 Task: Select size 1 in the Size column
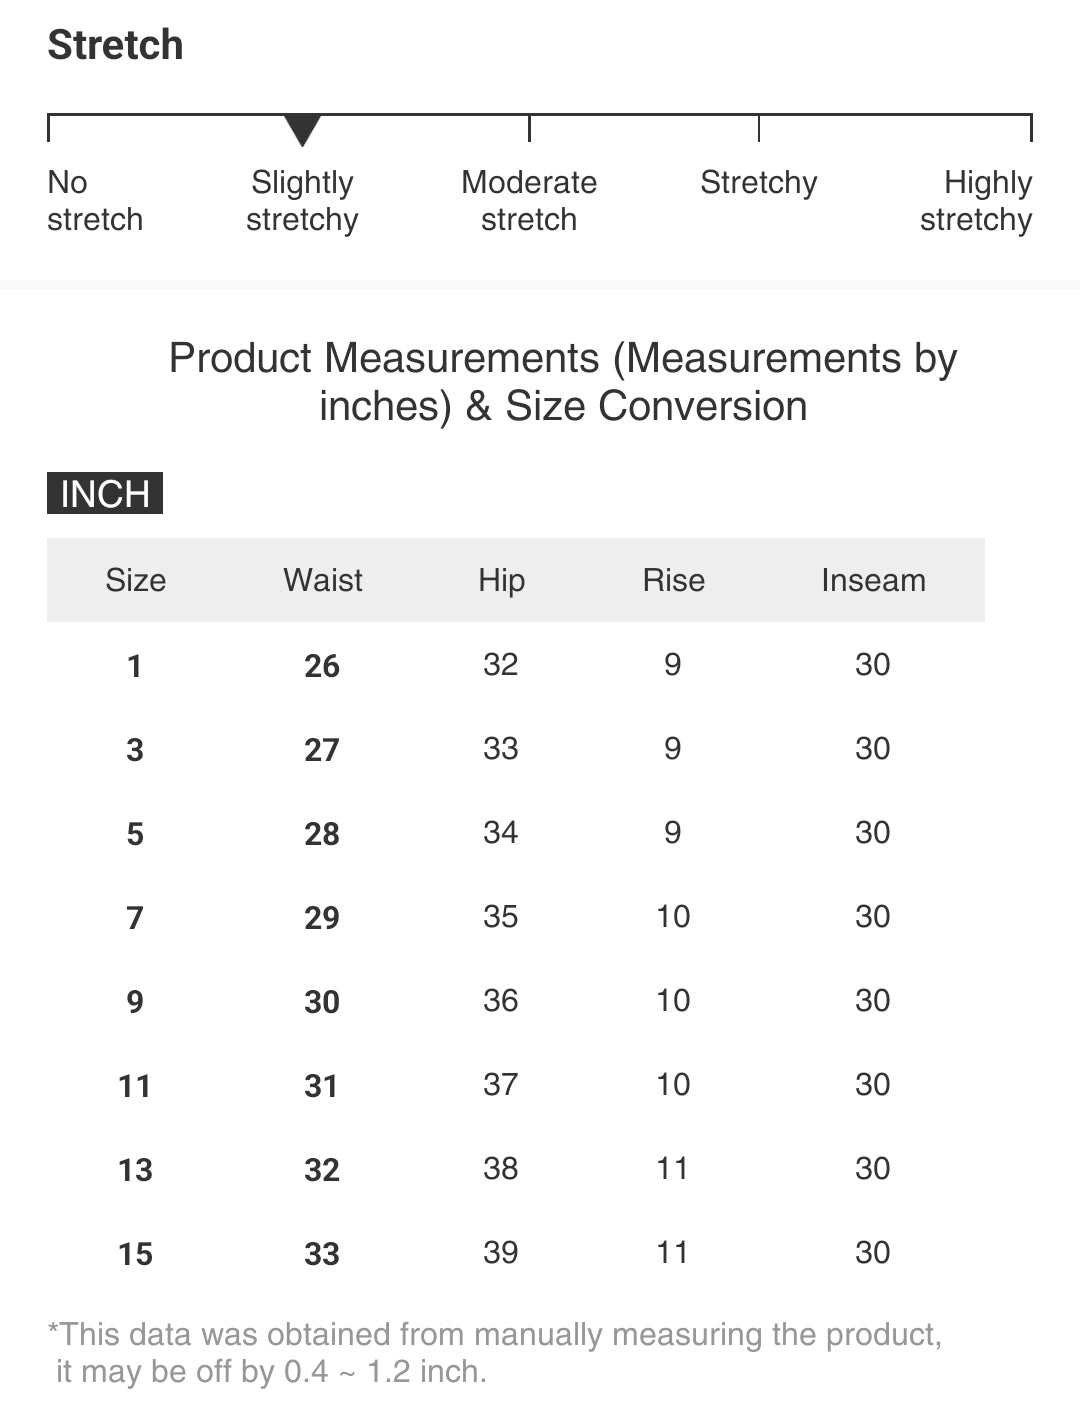135,666
